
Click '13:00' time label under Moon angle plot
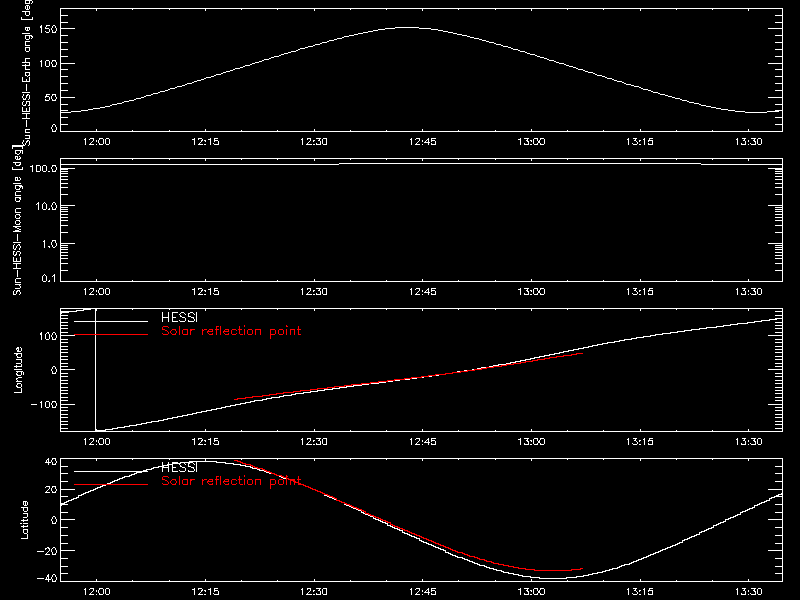(x=531, y=291)
